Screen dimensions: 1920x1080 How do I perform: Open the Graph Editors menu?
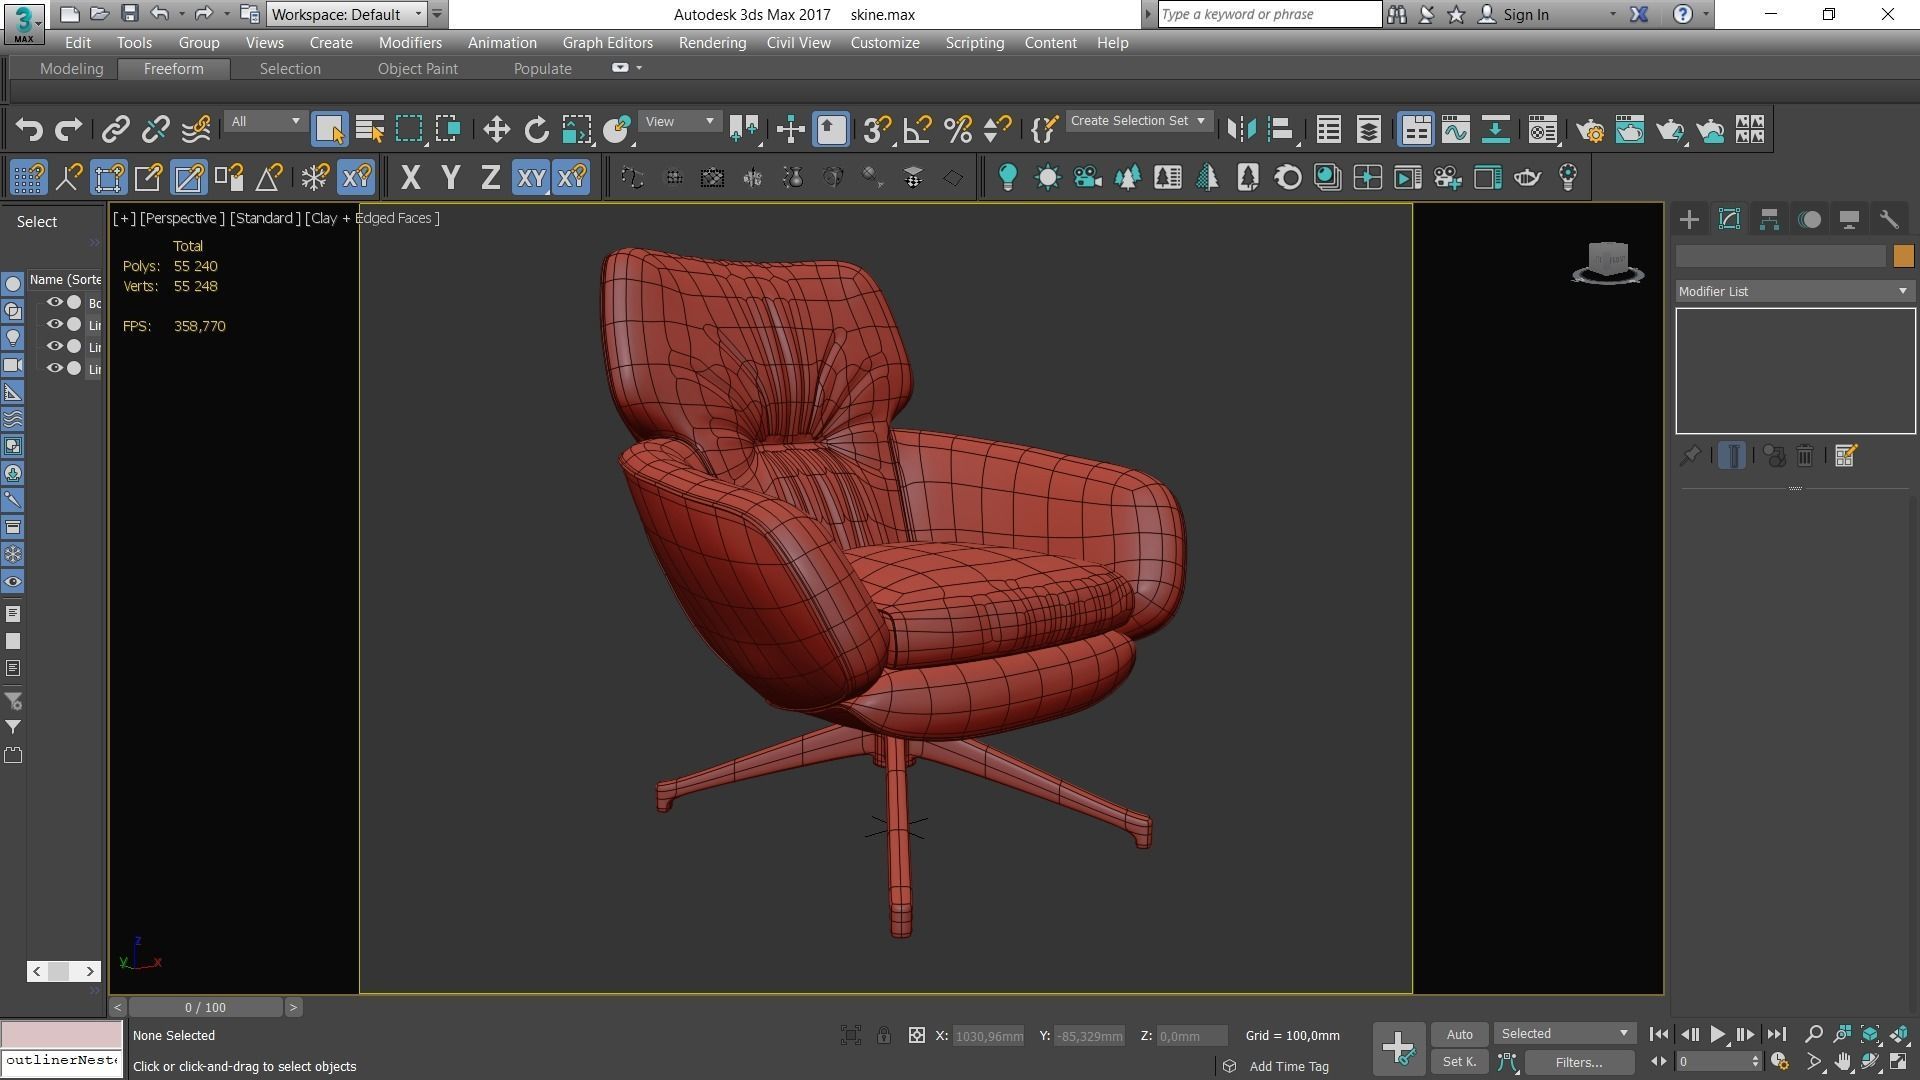click(x=607, y=43)
